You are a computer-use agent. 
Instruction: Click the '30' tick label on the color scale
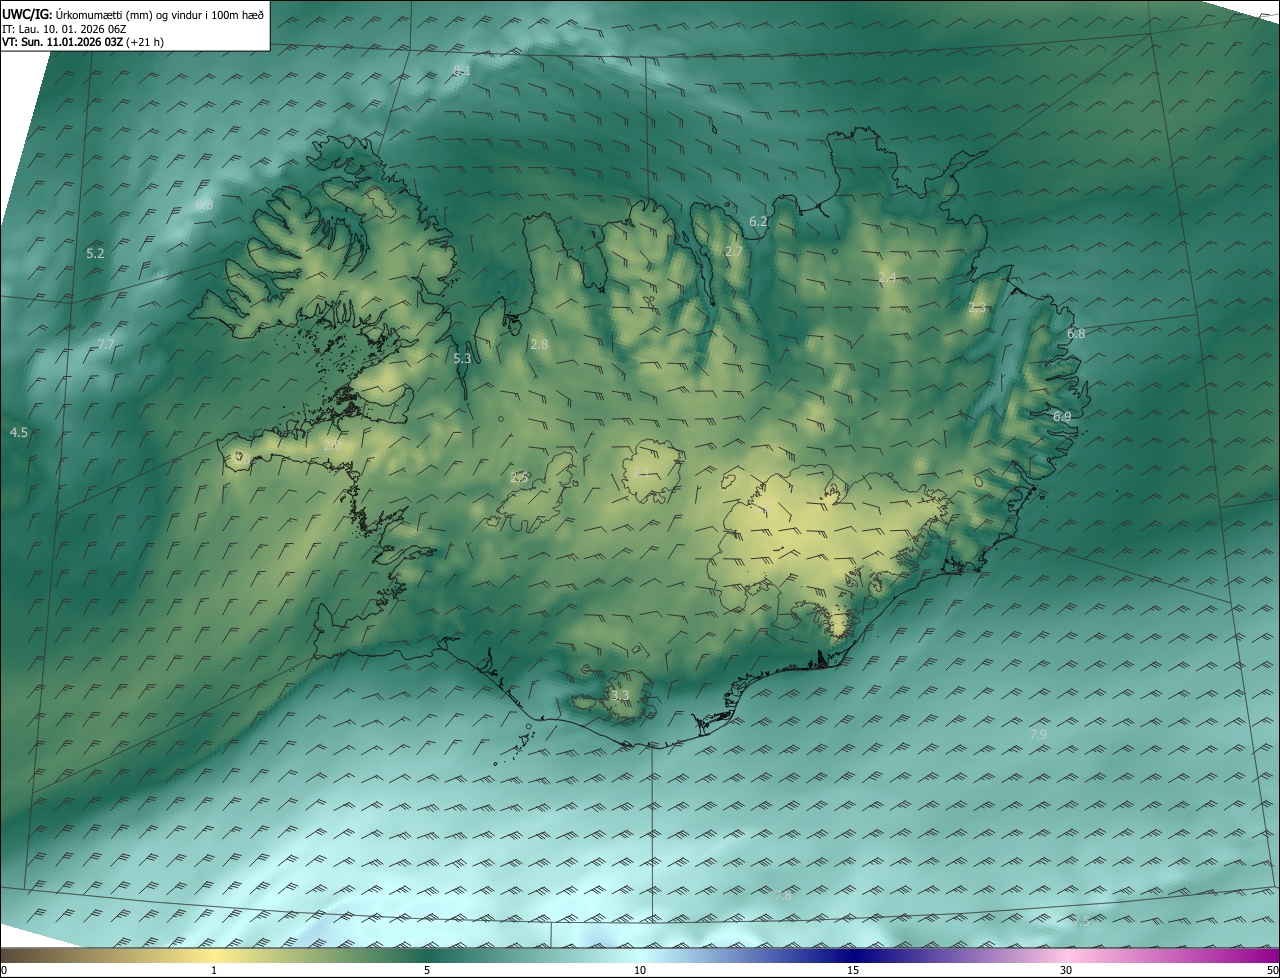click(x=1066, y=971)
